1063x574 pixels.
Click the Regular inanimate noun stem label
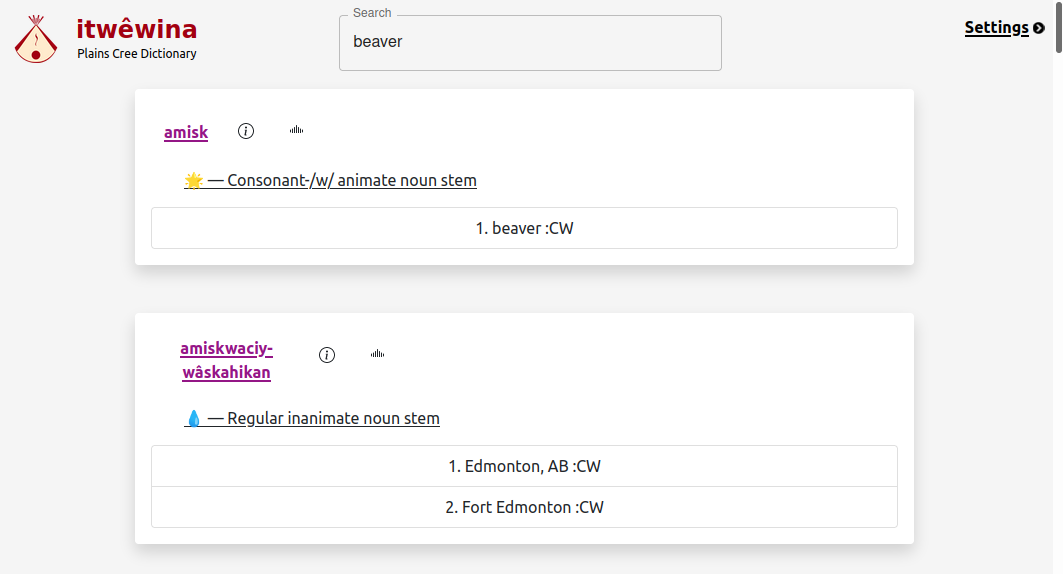(x=333, y=419)
